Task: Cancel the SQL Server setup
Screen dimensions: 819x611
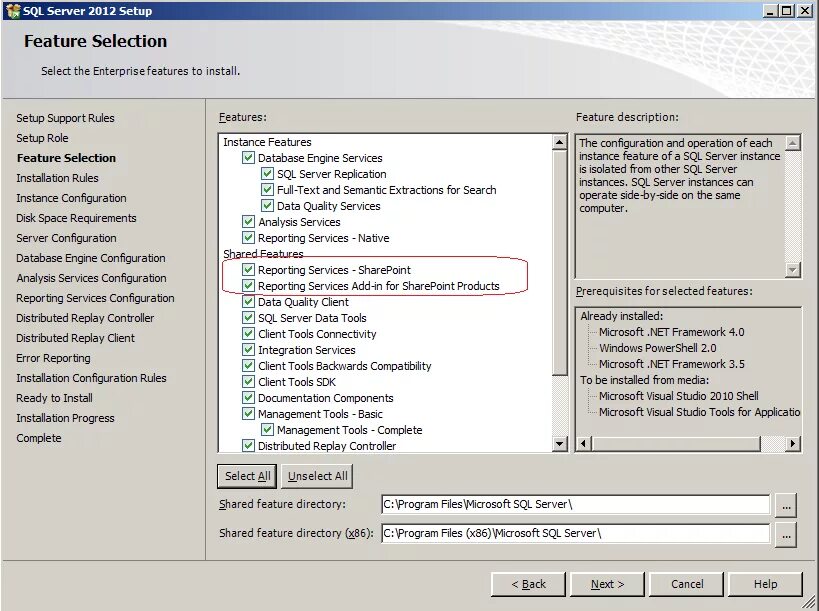Action: (686, 584)
